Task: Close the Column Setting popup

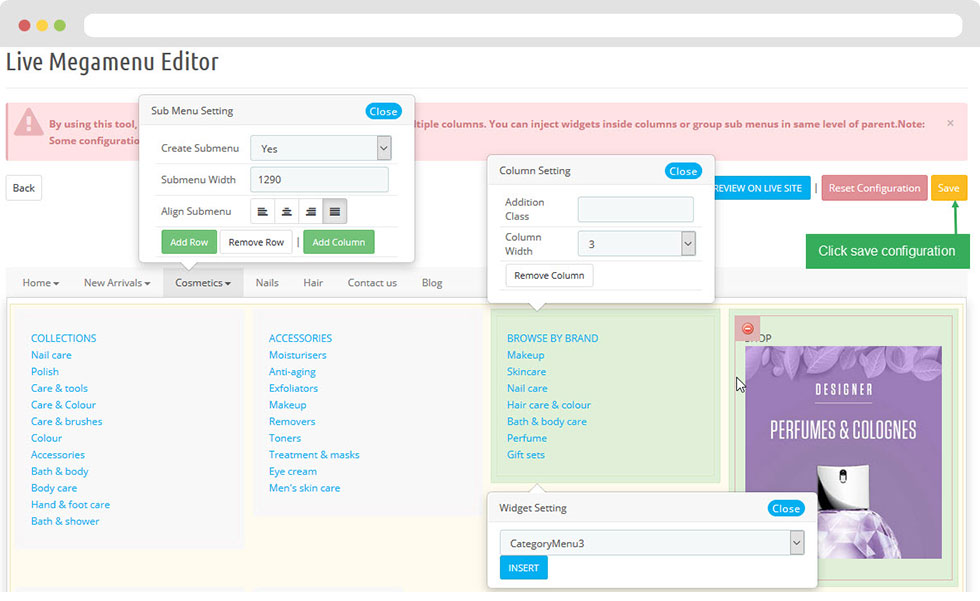Action: tap(683, 171)
